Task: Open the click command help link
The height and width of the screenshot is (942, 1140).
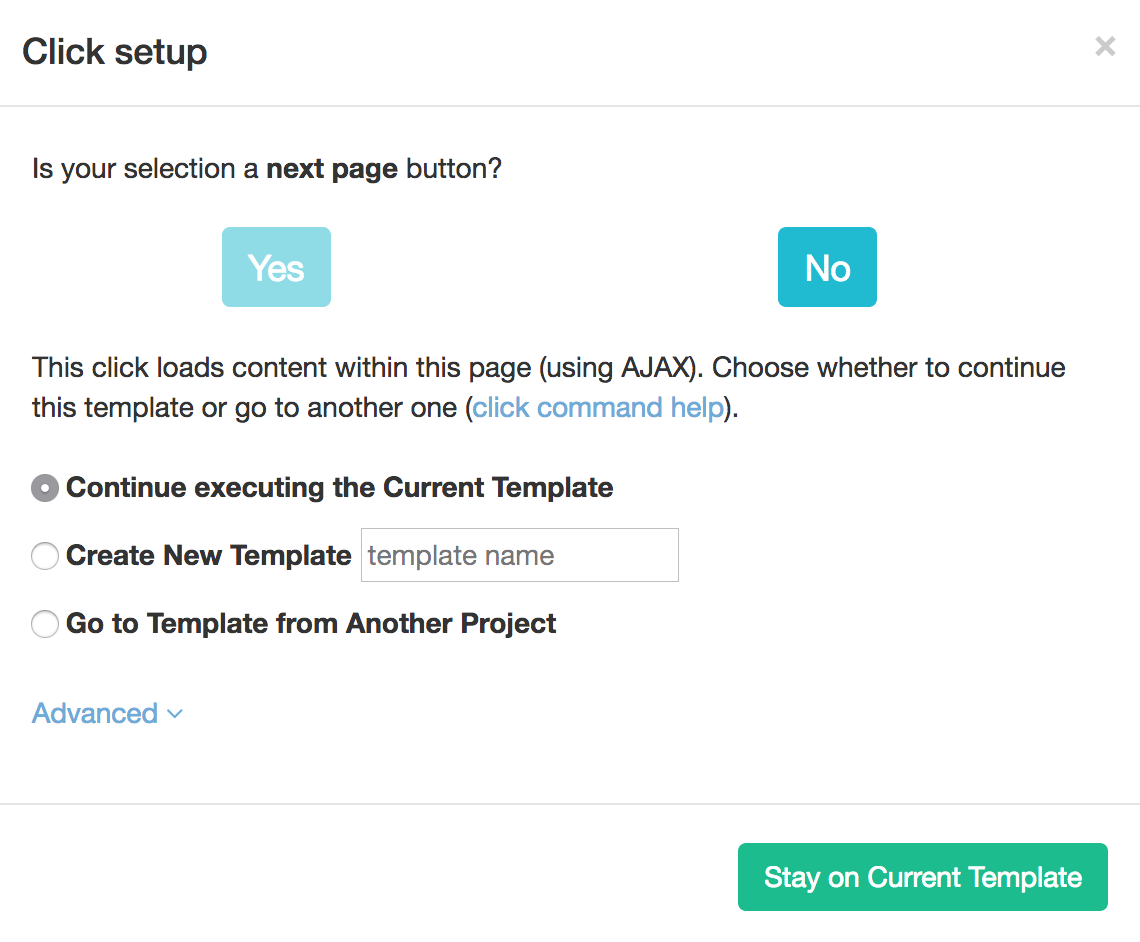Action: pyautogui.click(x=598, y=408)
